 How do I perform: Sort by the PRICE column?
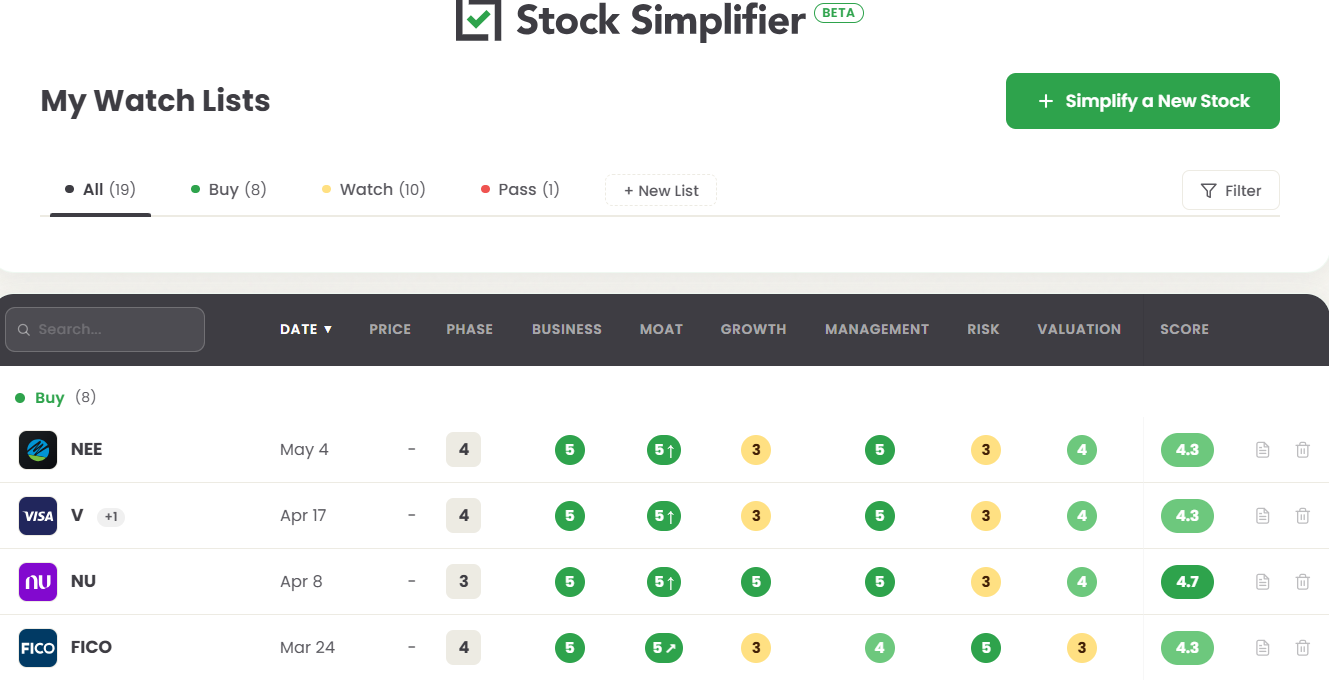[390, 329]
